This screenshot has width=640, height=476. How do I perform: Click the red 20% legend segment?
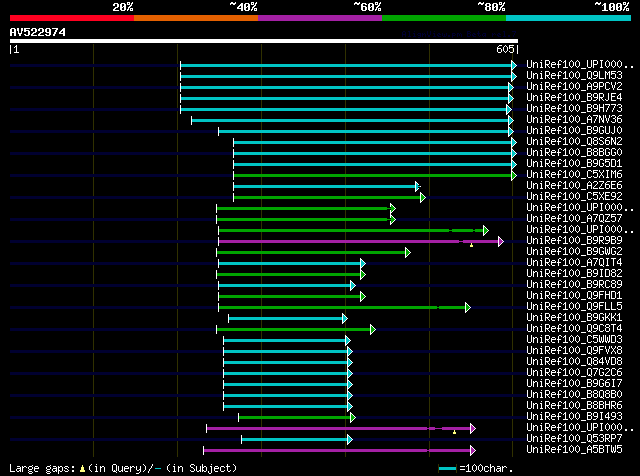coord(72,18)
